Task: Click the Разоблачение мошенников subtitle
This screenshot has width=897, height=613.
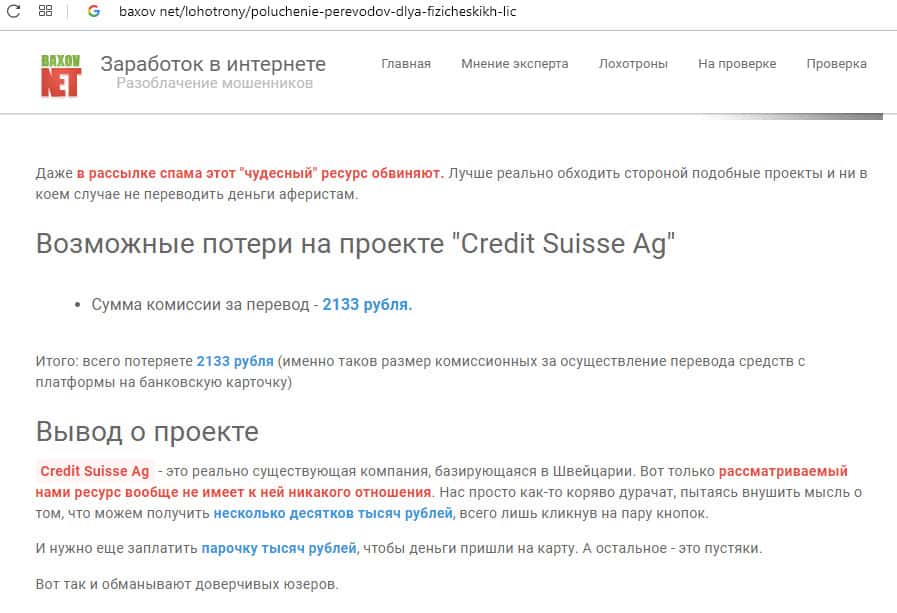Action: pyautogui.click(x=215, y=83)
